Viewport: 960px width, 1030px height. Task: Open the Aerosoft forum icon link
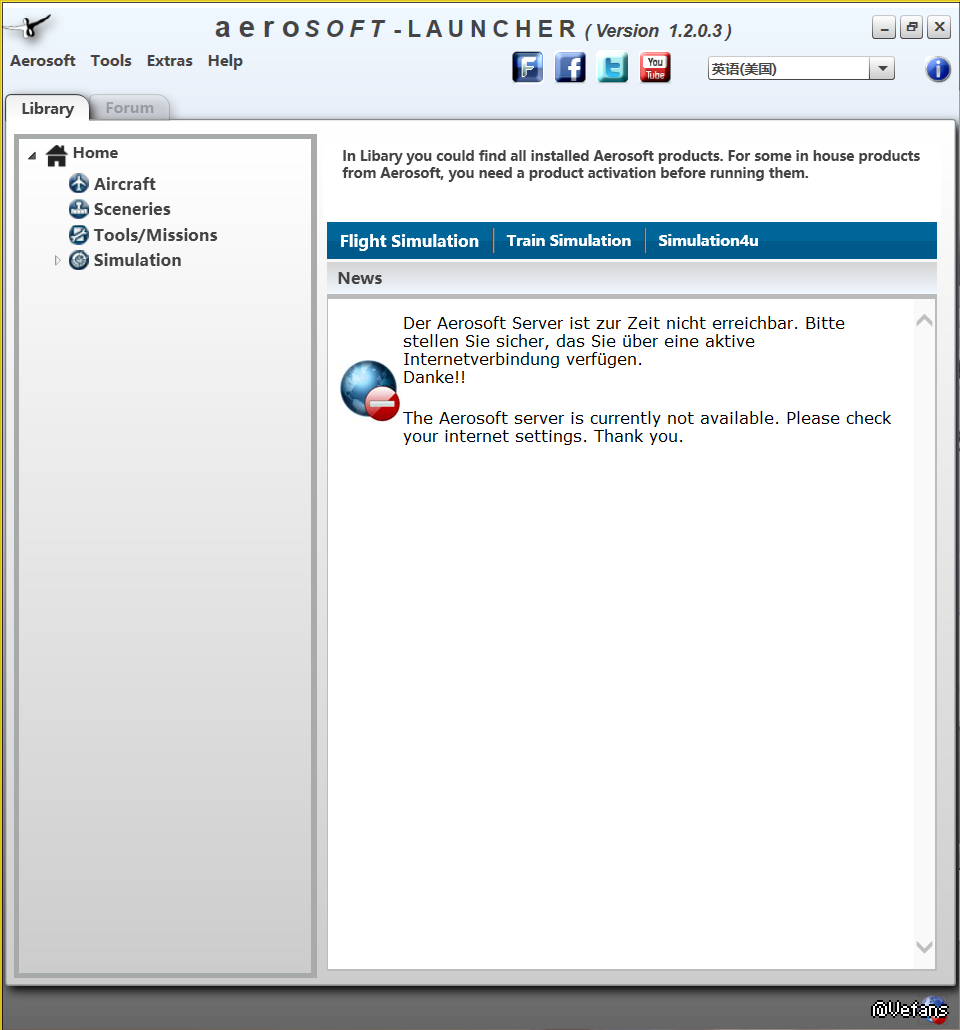[528, 67]
